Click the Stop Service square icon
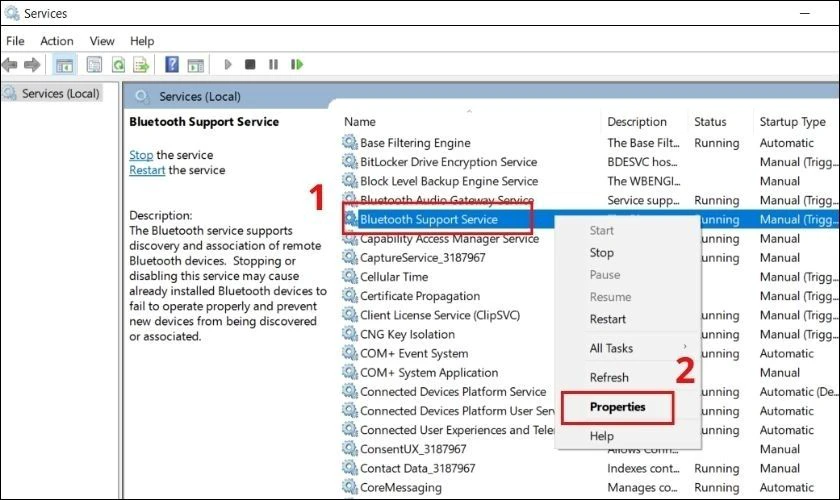This screenshot has width=840, height=500. 250,65
